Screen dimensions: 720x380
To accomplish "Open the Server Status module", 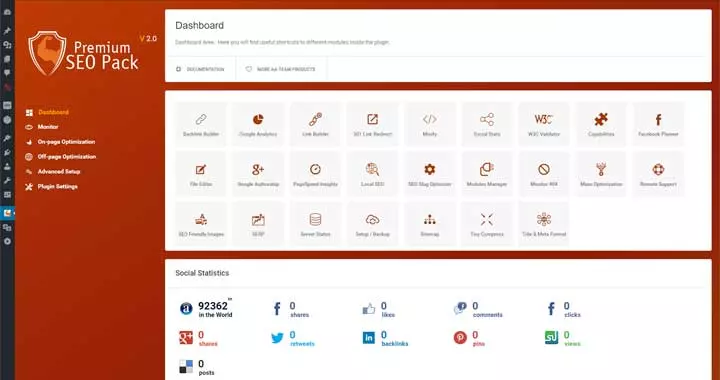I will 315,224.
